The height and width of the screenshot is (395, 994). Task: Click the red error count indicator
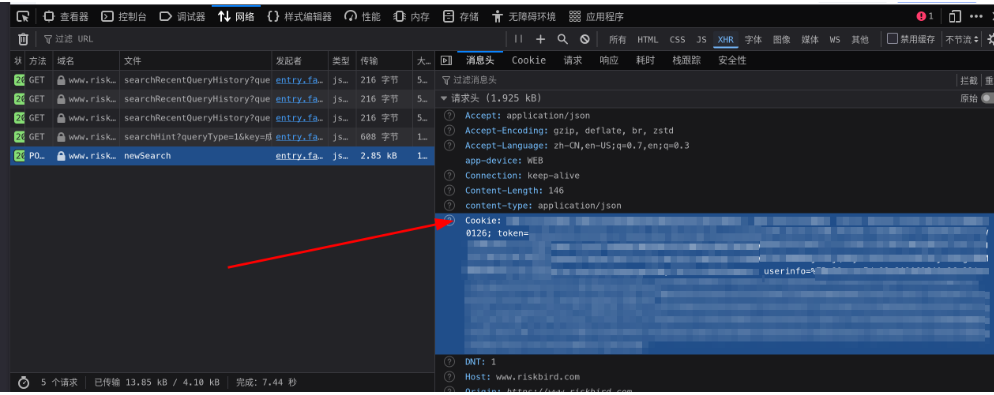coord(925,16)
